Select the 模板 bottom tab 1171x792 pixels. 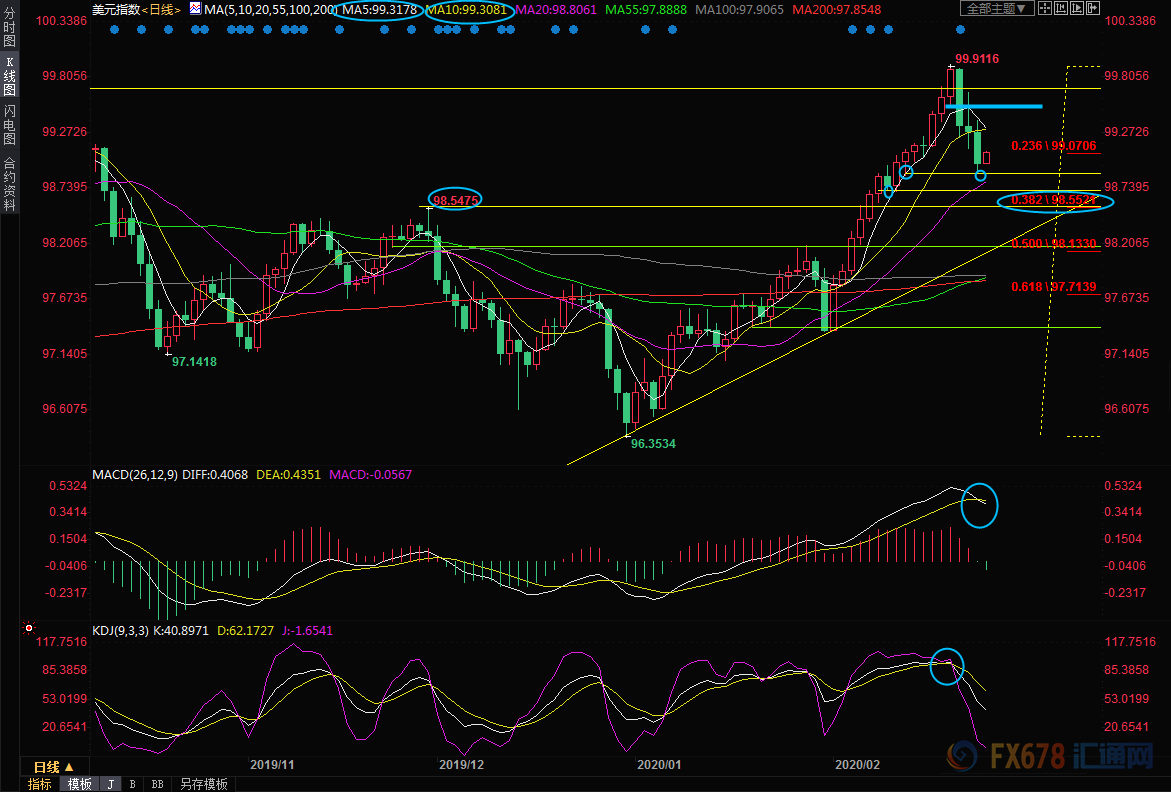[79, 784]
